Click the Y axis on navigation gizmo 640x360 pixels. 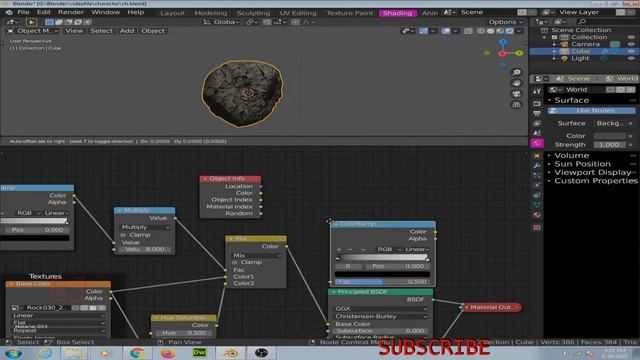tap(519, 53)
